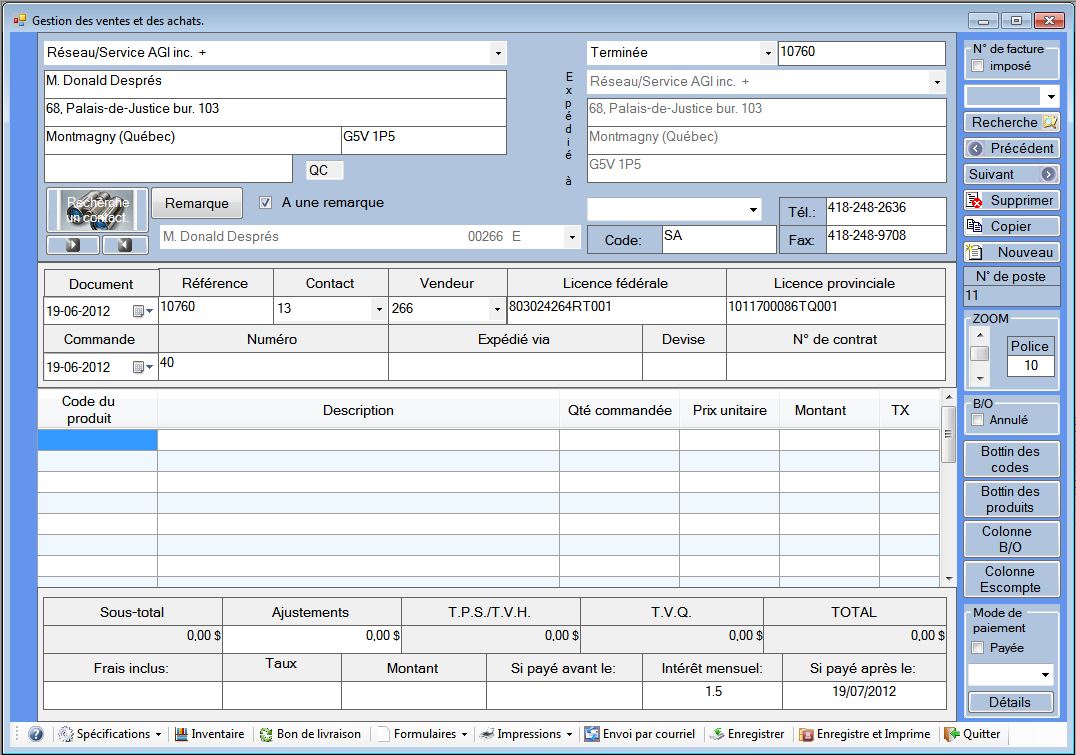Click the ZOOM vertical slider

coord(981,354)
